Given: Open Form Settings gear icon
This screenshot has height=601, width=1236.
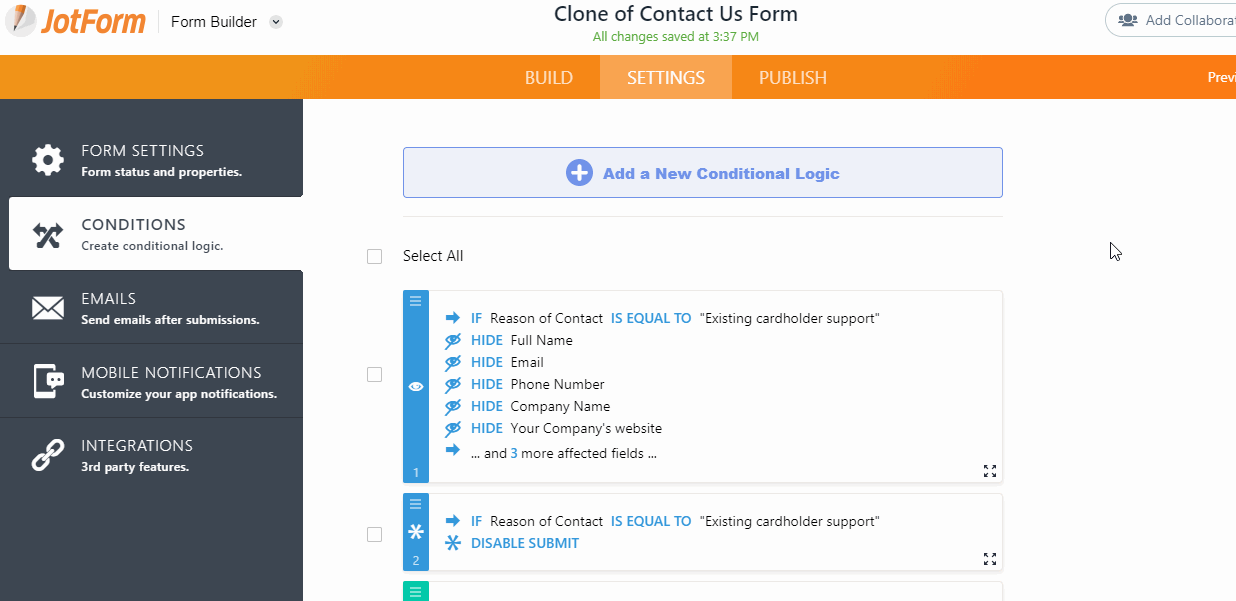Looking at the screenshot, I should coord(47,160).
